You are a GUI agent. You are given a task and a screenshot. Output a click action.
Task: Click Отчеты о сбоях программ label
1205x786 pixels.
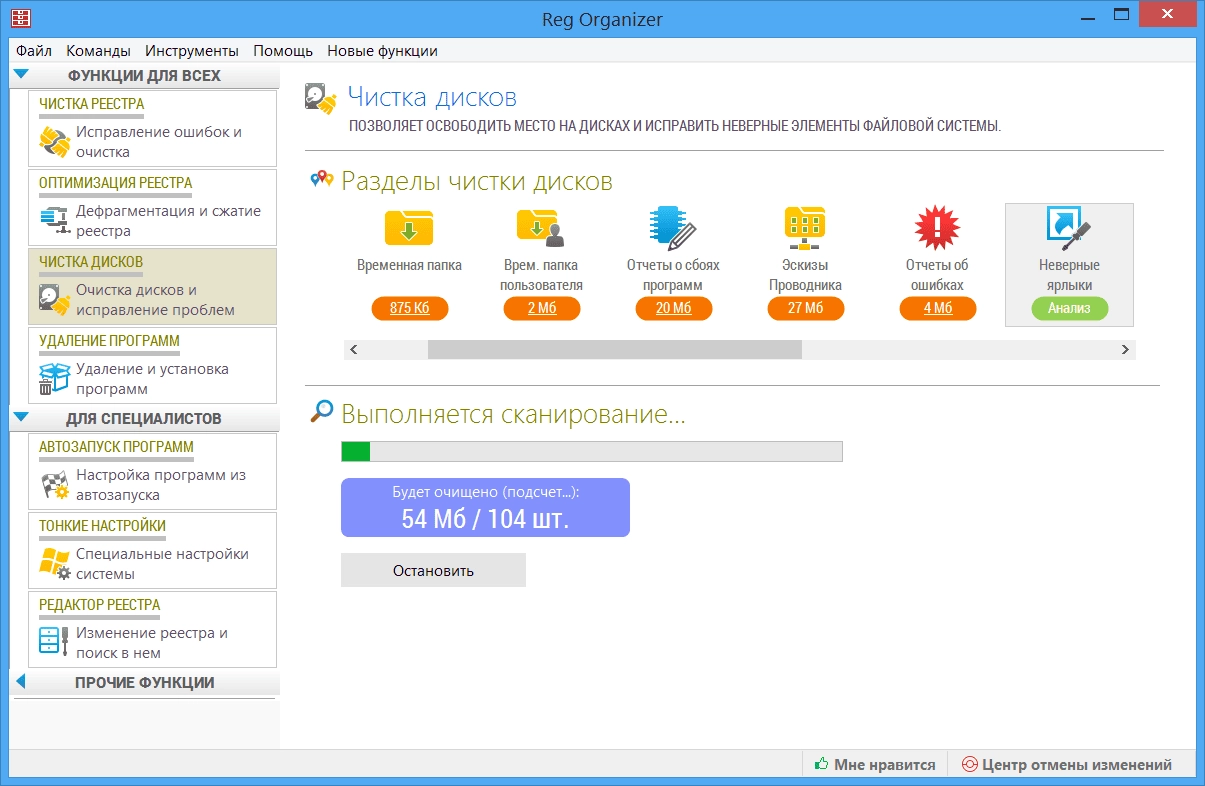tap(673, 275)
